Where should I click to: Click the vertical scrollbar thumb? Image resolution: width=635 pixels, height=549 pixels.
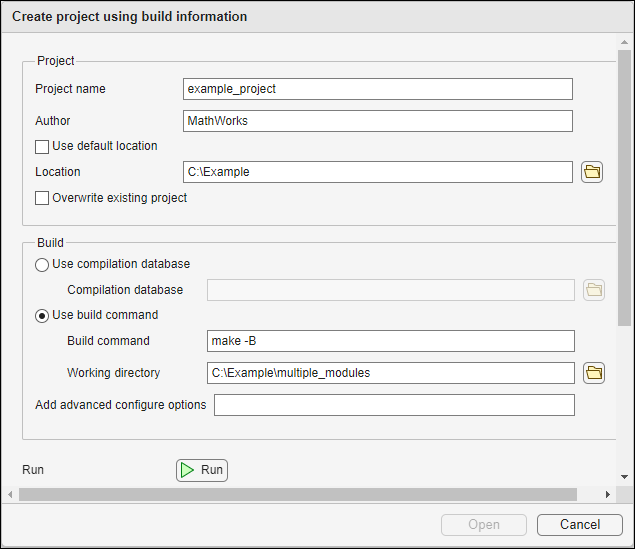point(625,190)
